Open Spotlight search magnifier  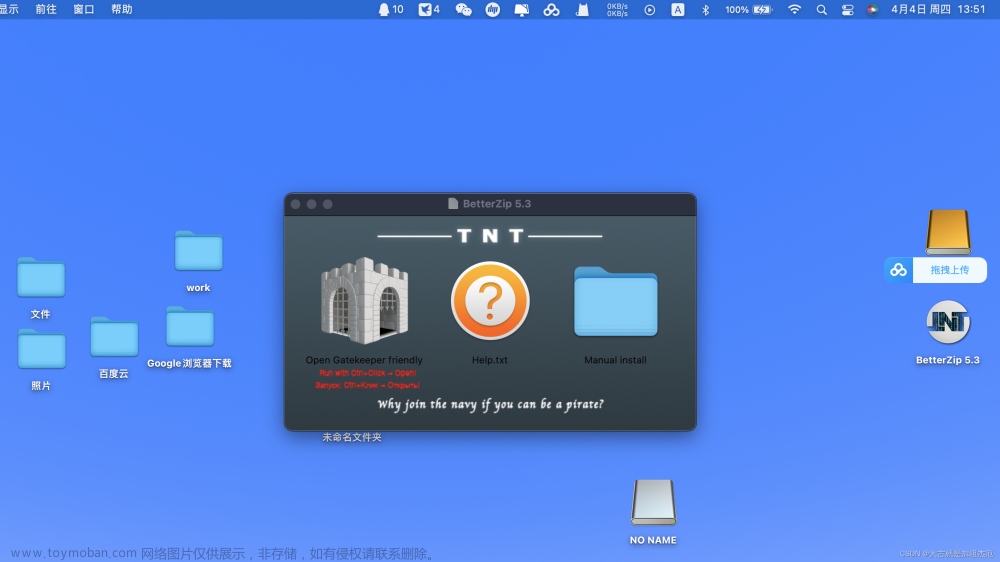click(821, 10)
